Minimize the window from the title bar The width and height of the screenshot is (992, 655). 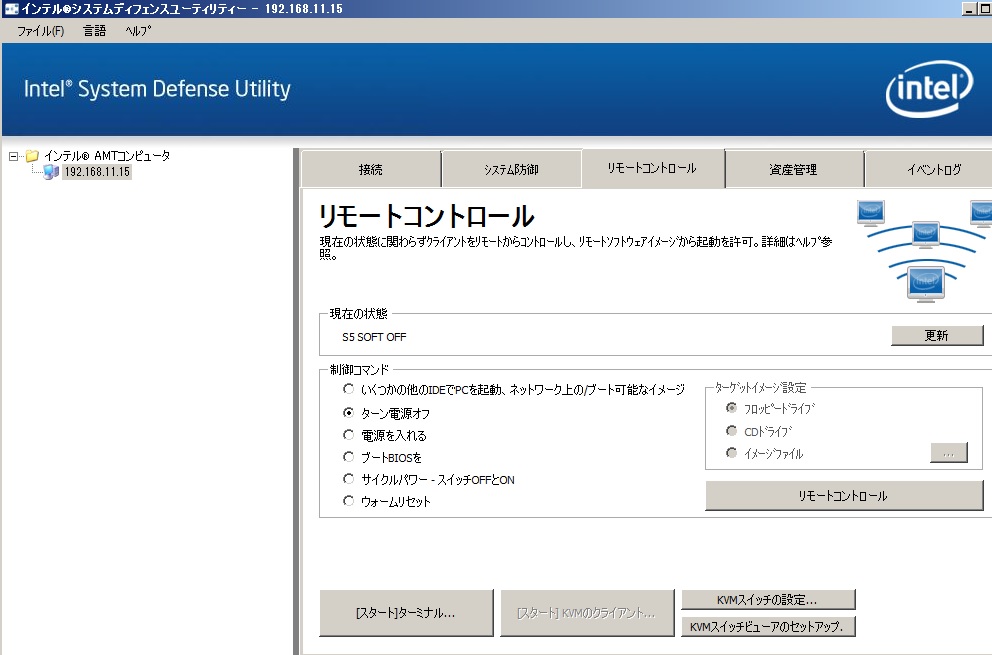969,9
